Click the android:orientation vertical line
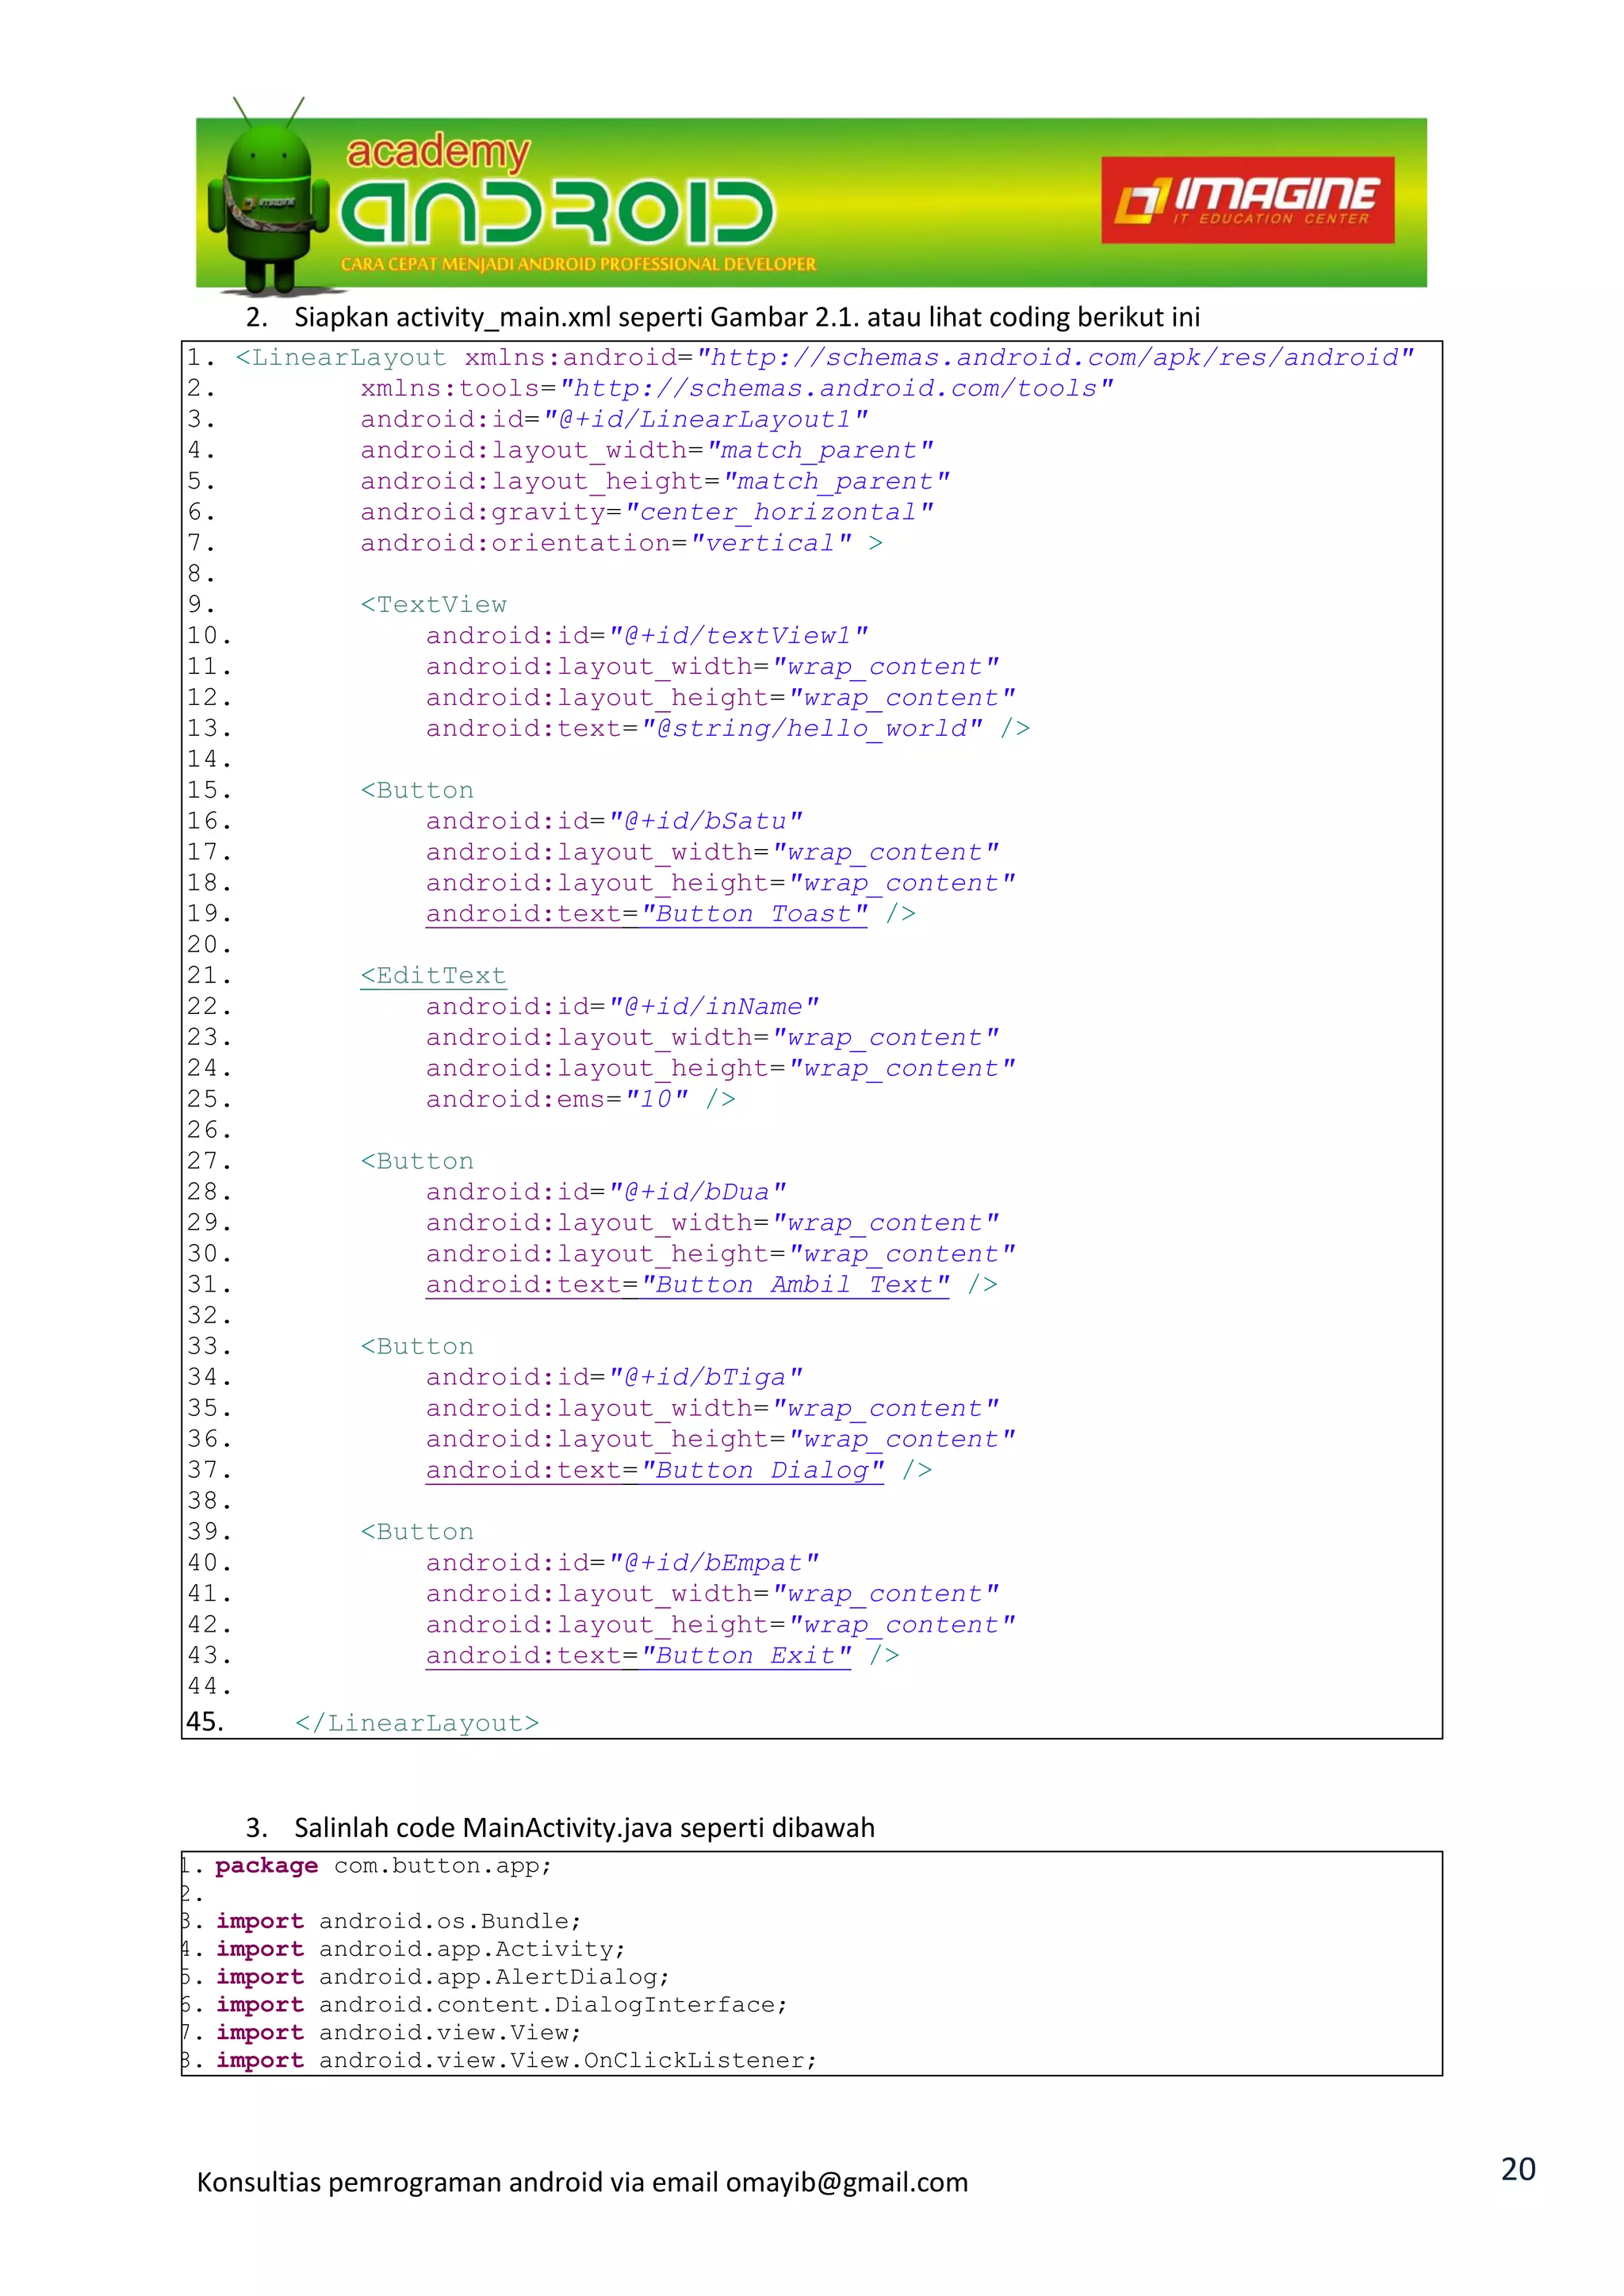The height and width of the screenshot is (2296, 1624). point(621,543)
